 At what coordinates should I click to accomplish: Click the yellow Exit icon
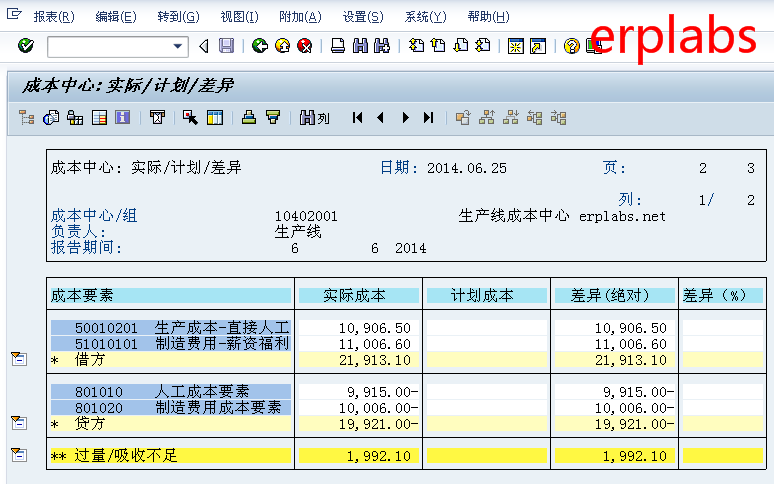coord(282,46)
